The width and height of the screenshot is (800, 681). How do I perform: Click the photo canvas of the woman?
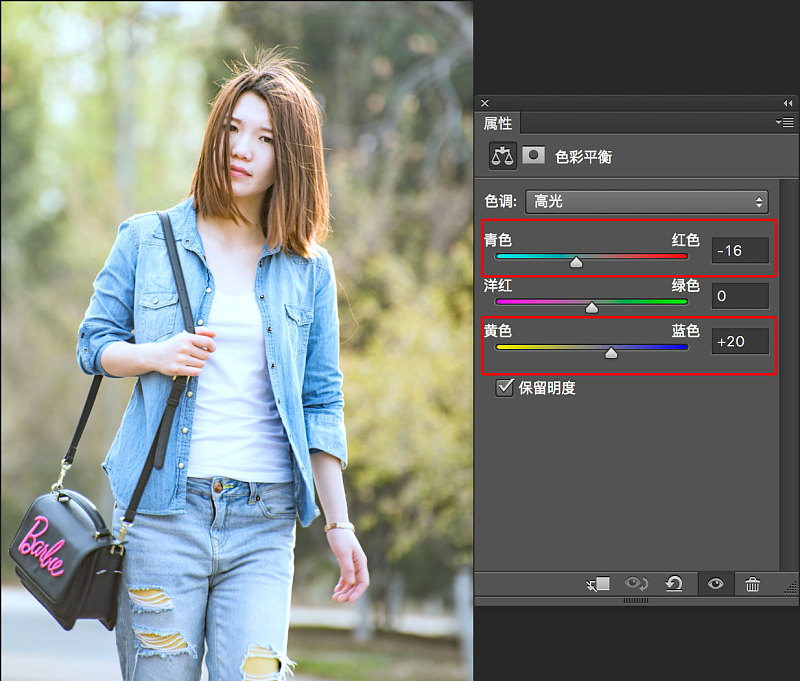[x=237, y=340]
